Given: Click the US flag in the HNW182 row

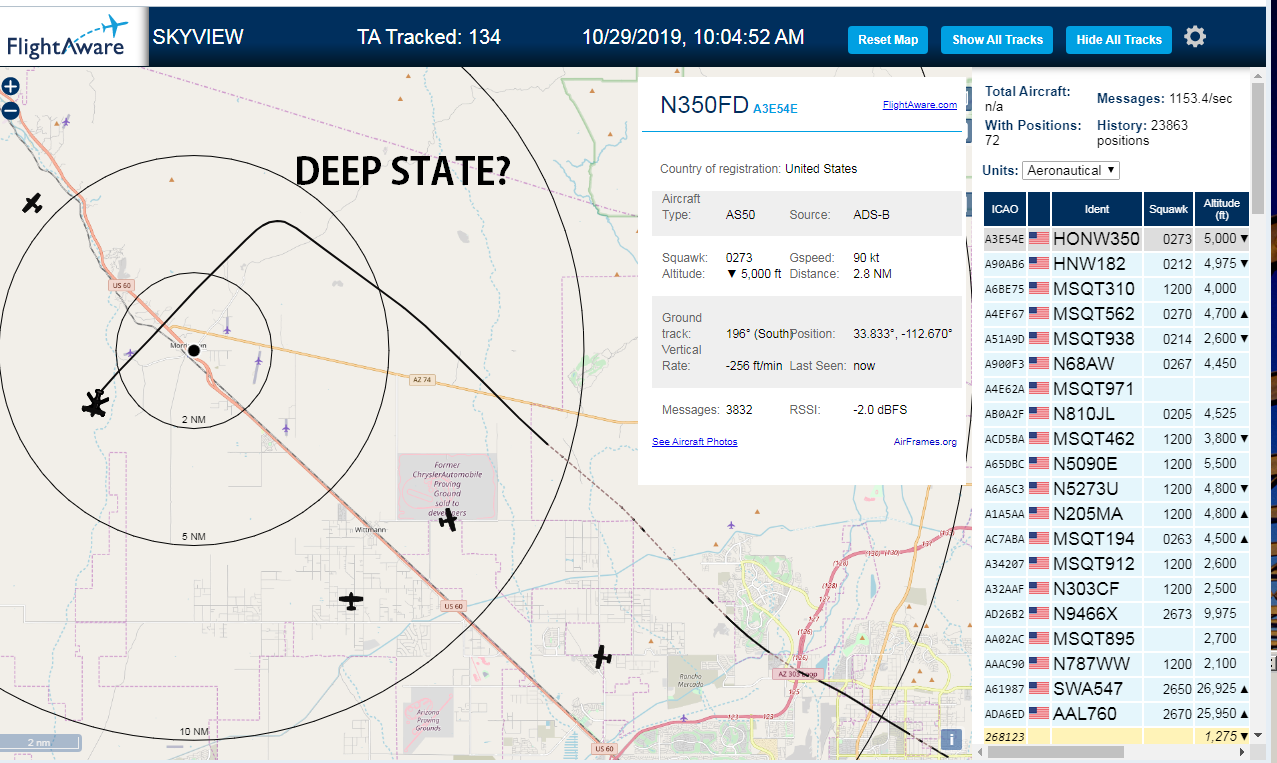Looking at the screenshot, I should click(x=1039, y=264).
